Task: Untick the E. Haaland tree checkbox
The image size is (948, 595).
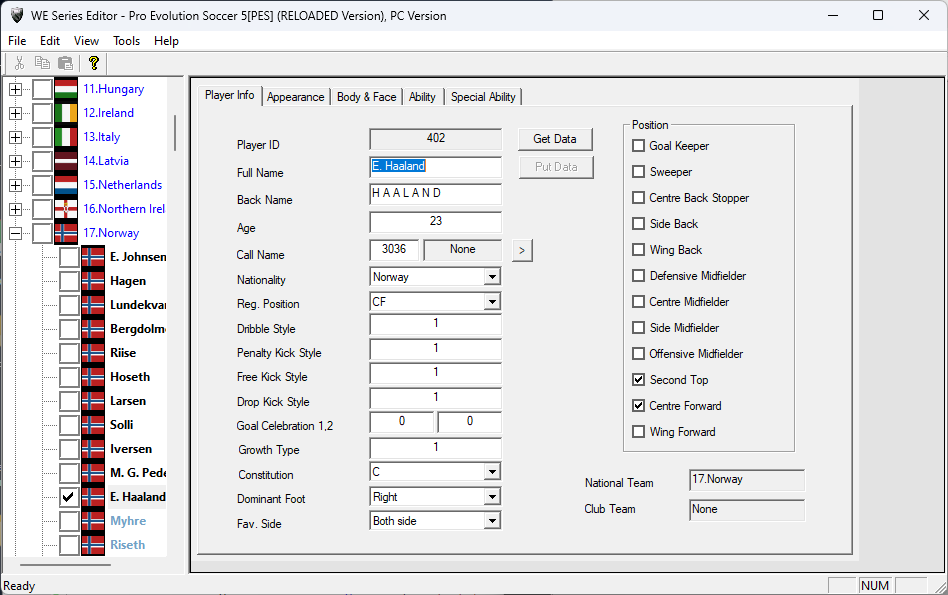Action: (69, 497)
